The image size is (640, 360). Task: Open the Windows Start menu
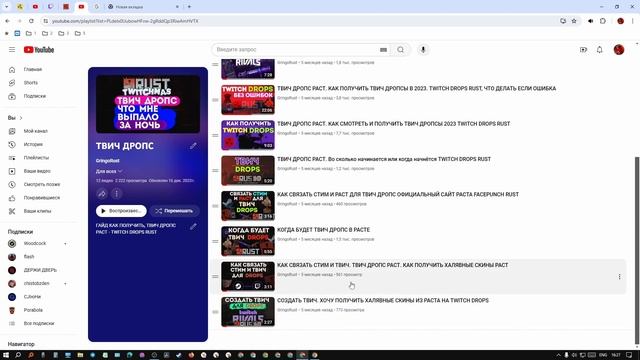(x=6, y=355)
